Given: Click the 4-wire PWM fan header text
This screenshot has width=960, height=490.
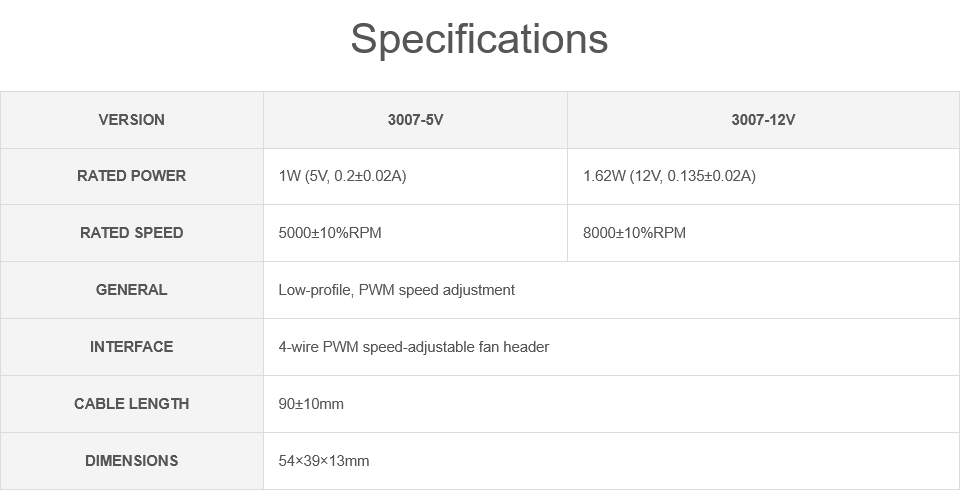Looking at the screenshot, I should [413, 347].
